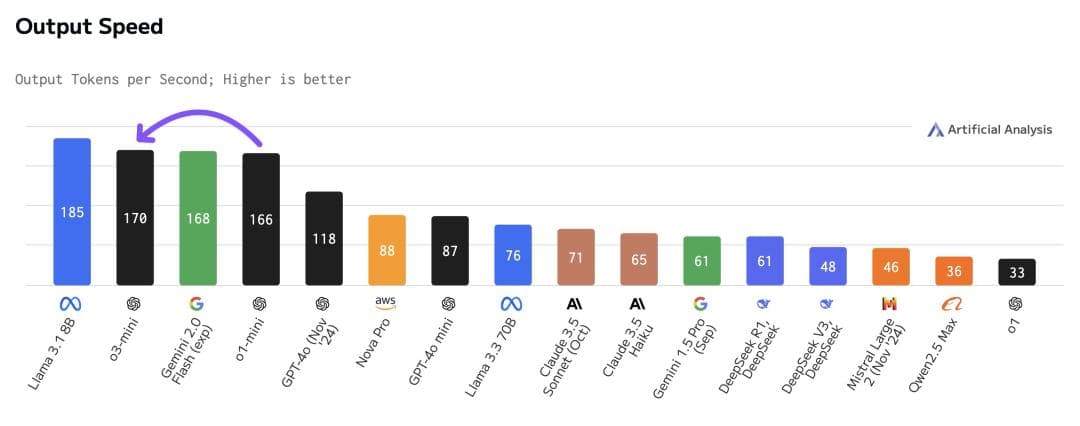The width and height of the screenshot is (1080, 426).
Task: Select the orange Nova Pro bar showing 88
Action: [x=387, y=250]
